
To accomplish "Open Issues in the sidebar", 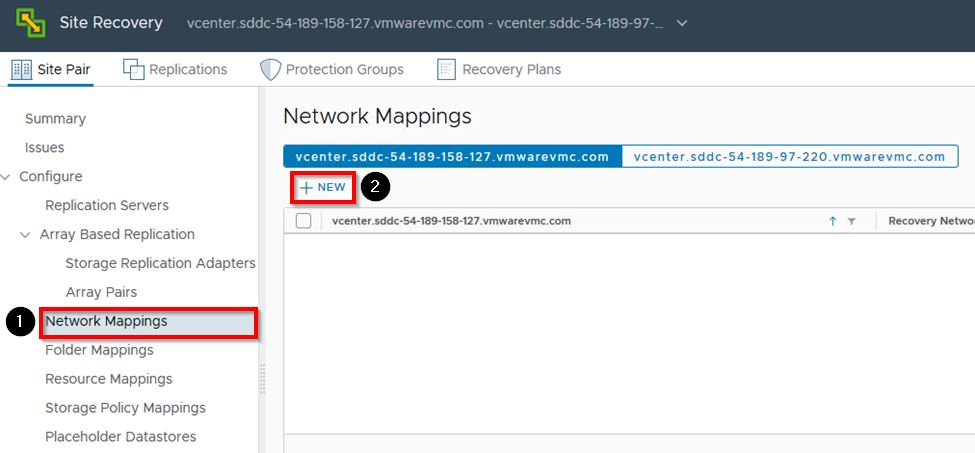I will [44, 148].
